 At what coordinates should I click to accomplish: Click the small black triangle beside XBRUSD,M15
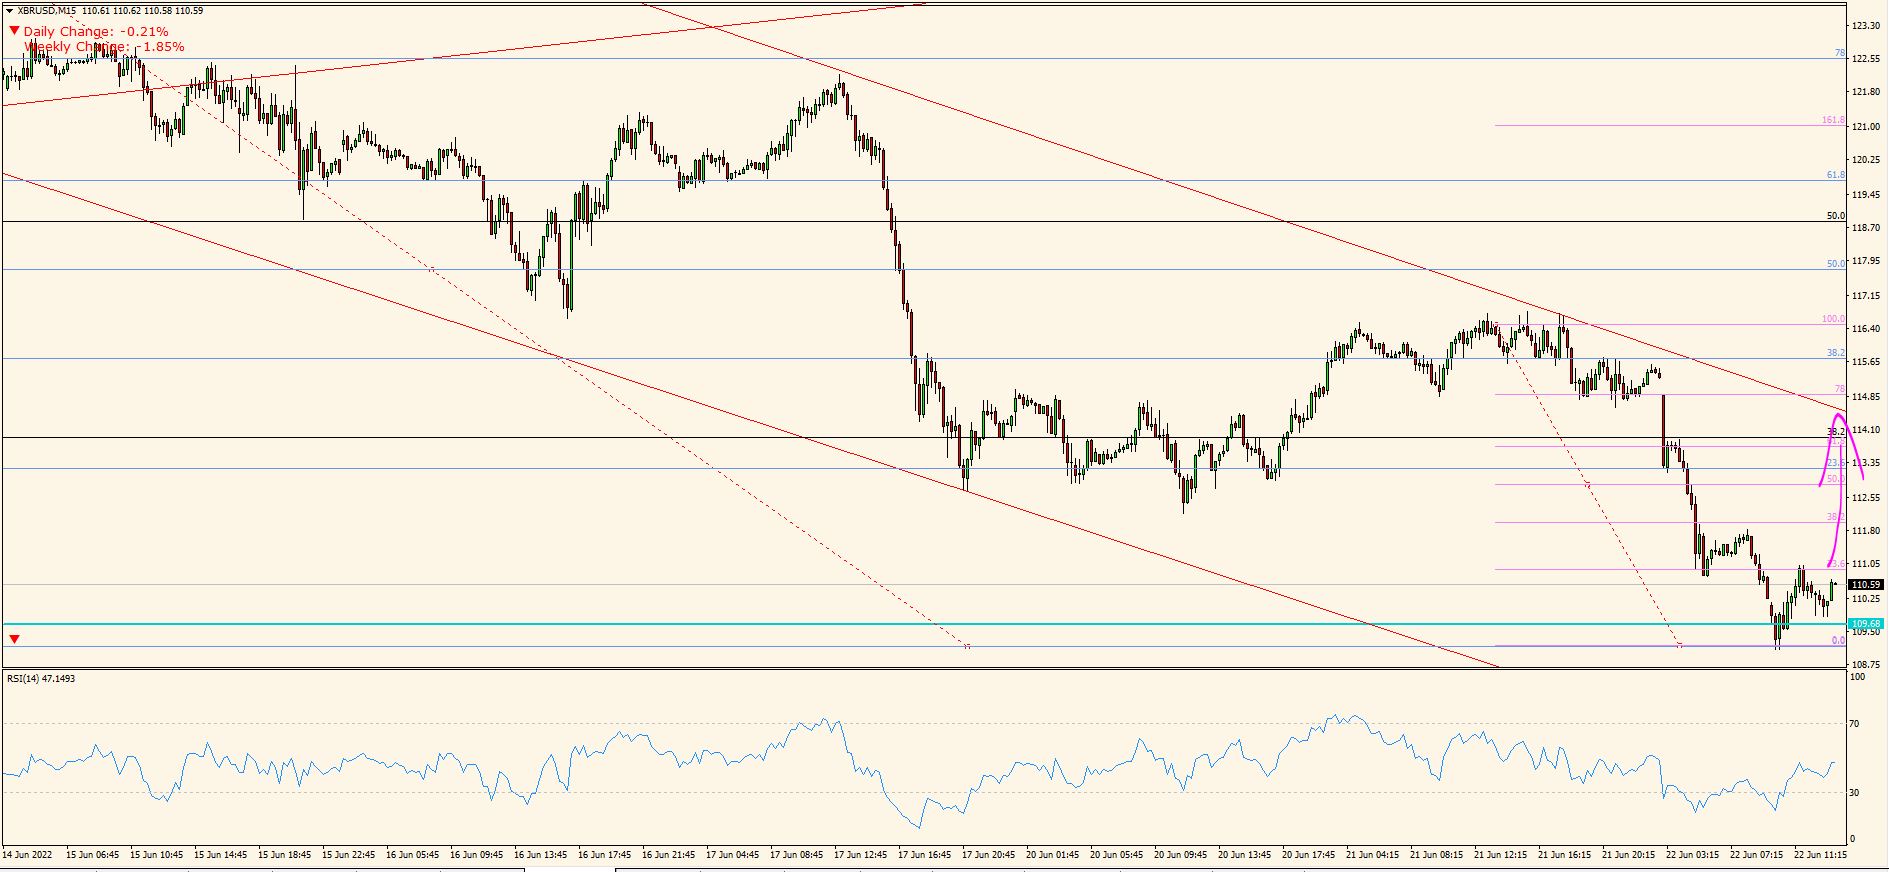10,11
